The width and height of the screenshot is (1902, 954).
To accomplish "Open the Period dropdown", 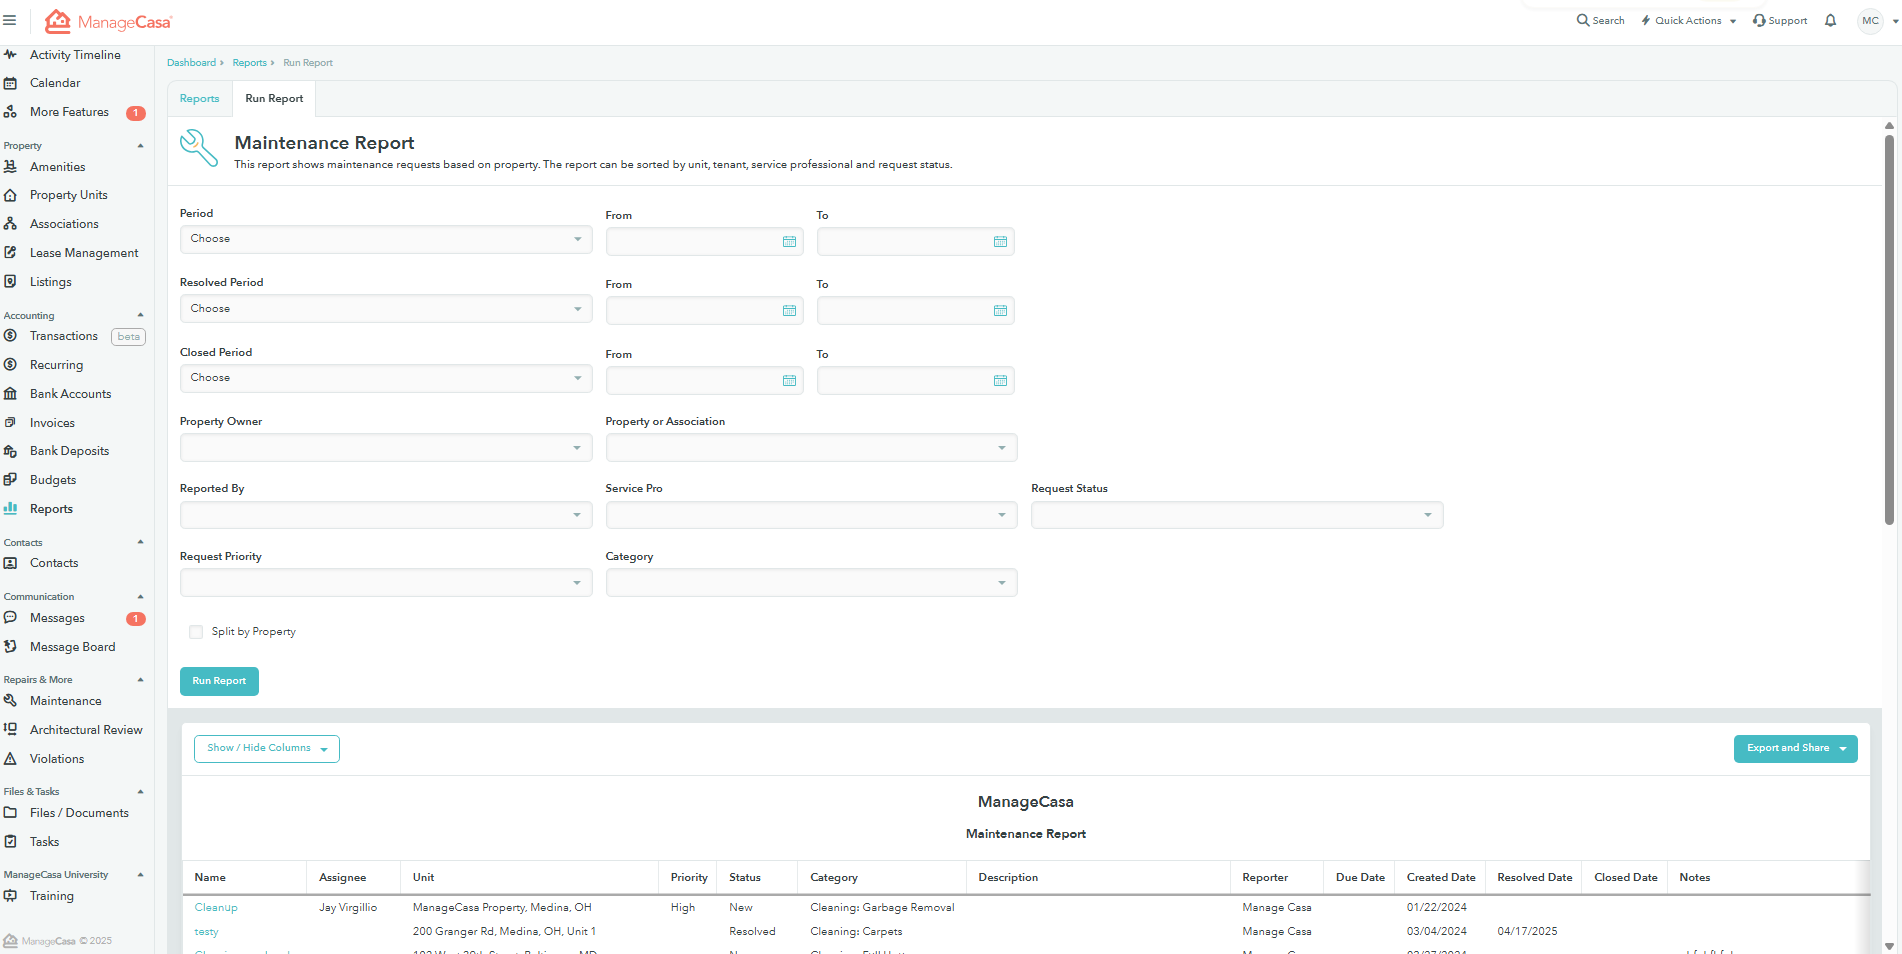I will pyautogui.click(x=386, y=239).
